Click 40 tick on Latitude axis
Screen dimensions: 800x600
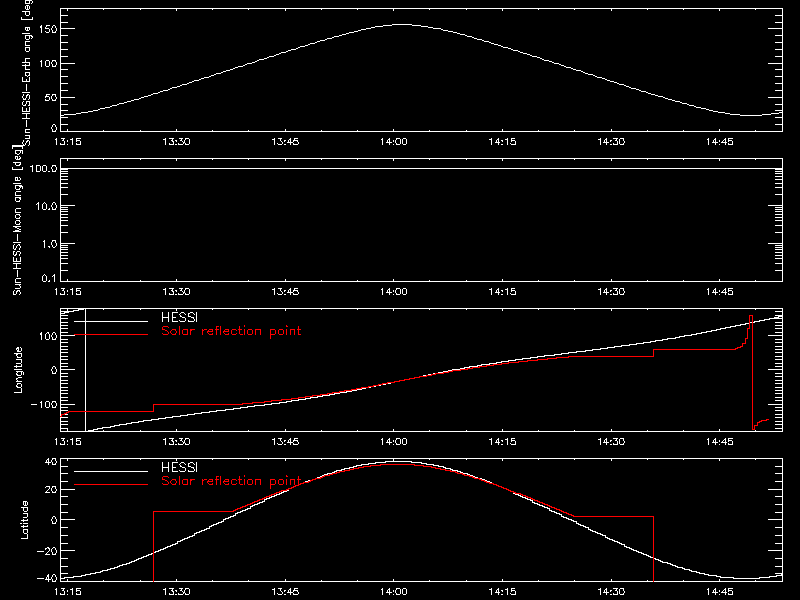coord(52,462)
